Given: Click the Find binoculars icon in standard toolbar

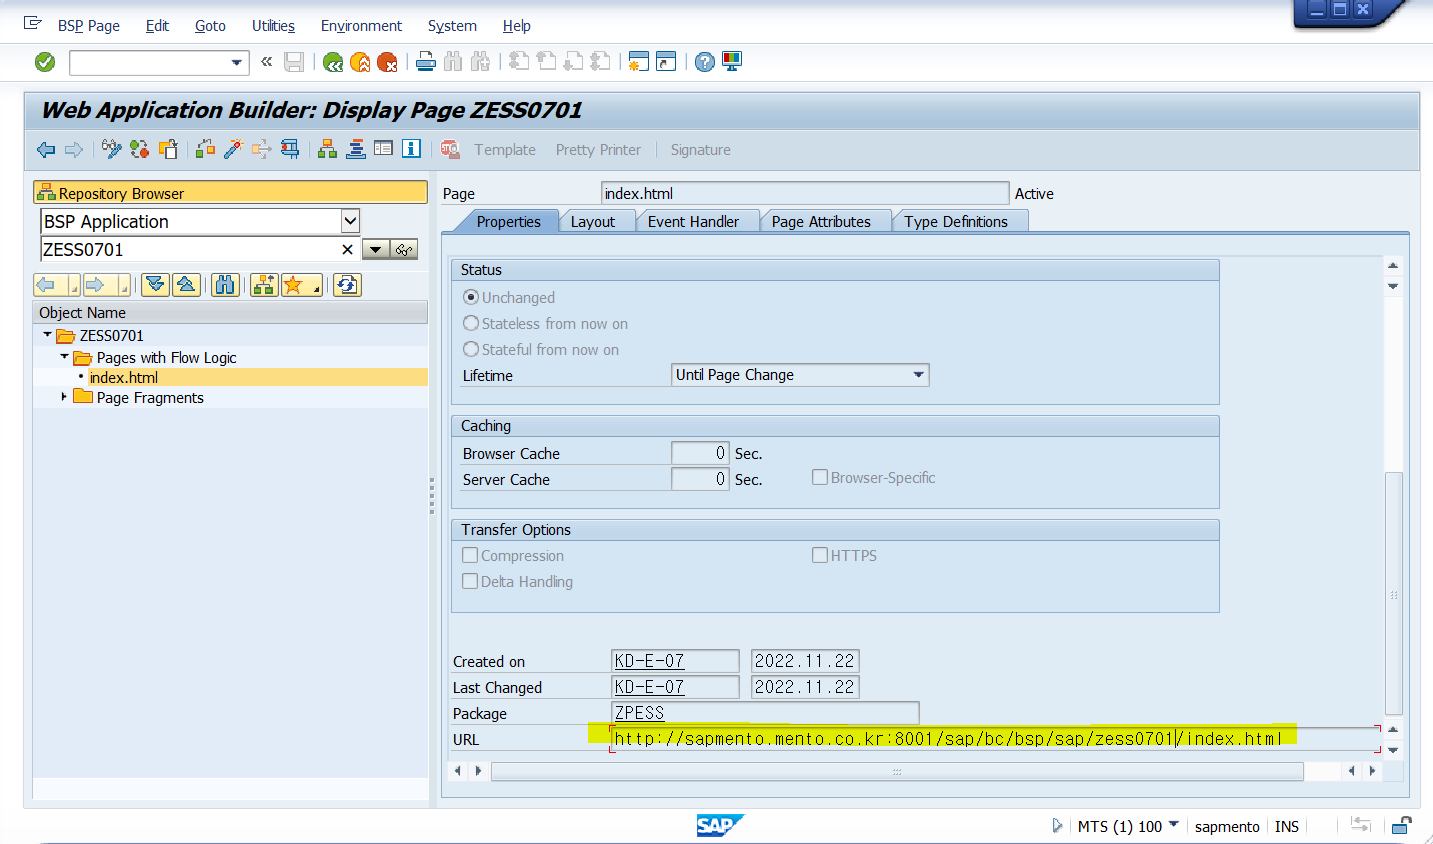Looking at the screenshot, I should click(453, 62).
